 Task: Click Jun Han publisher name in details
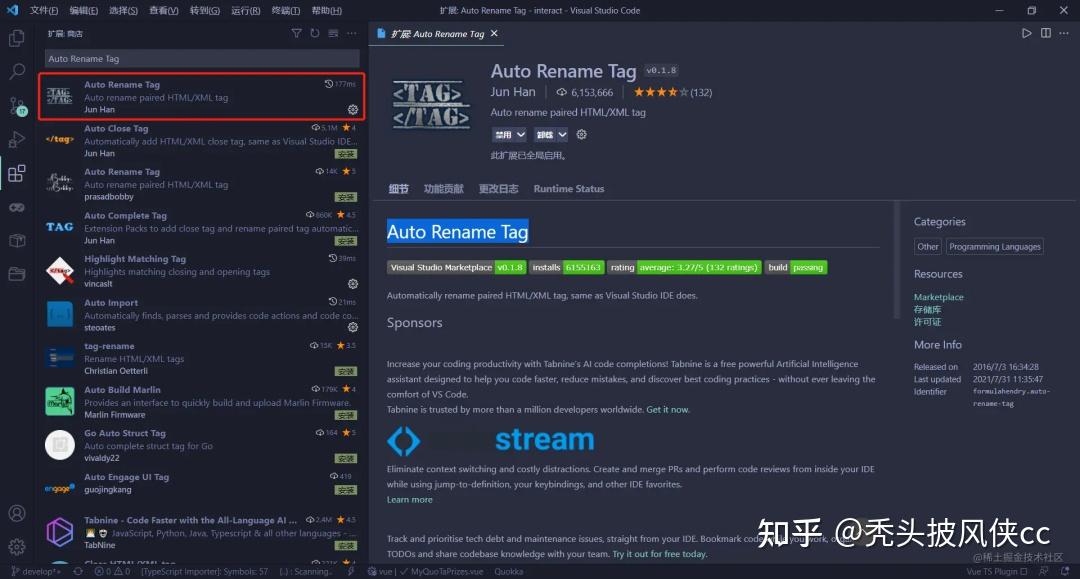coord(512,92)
